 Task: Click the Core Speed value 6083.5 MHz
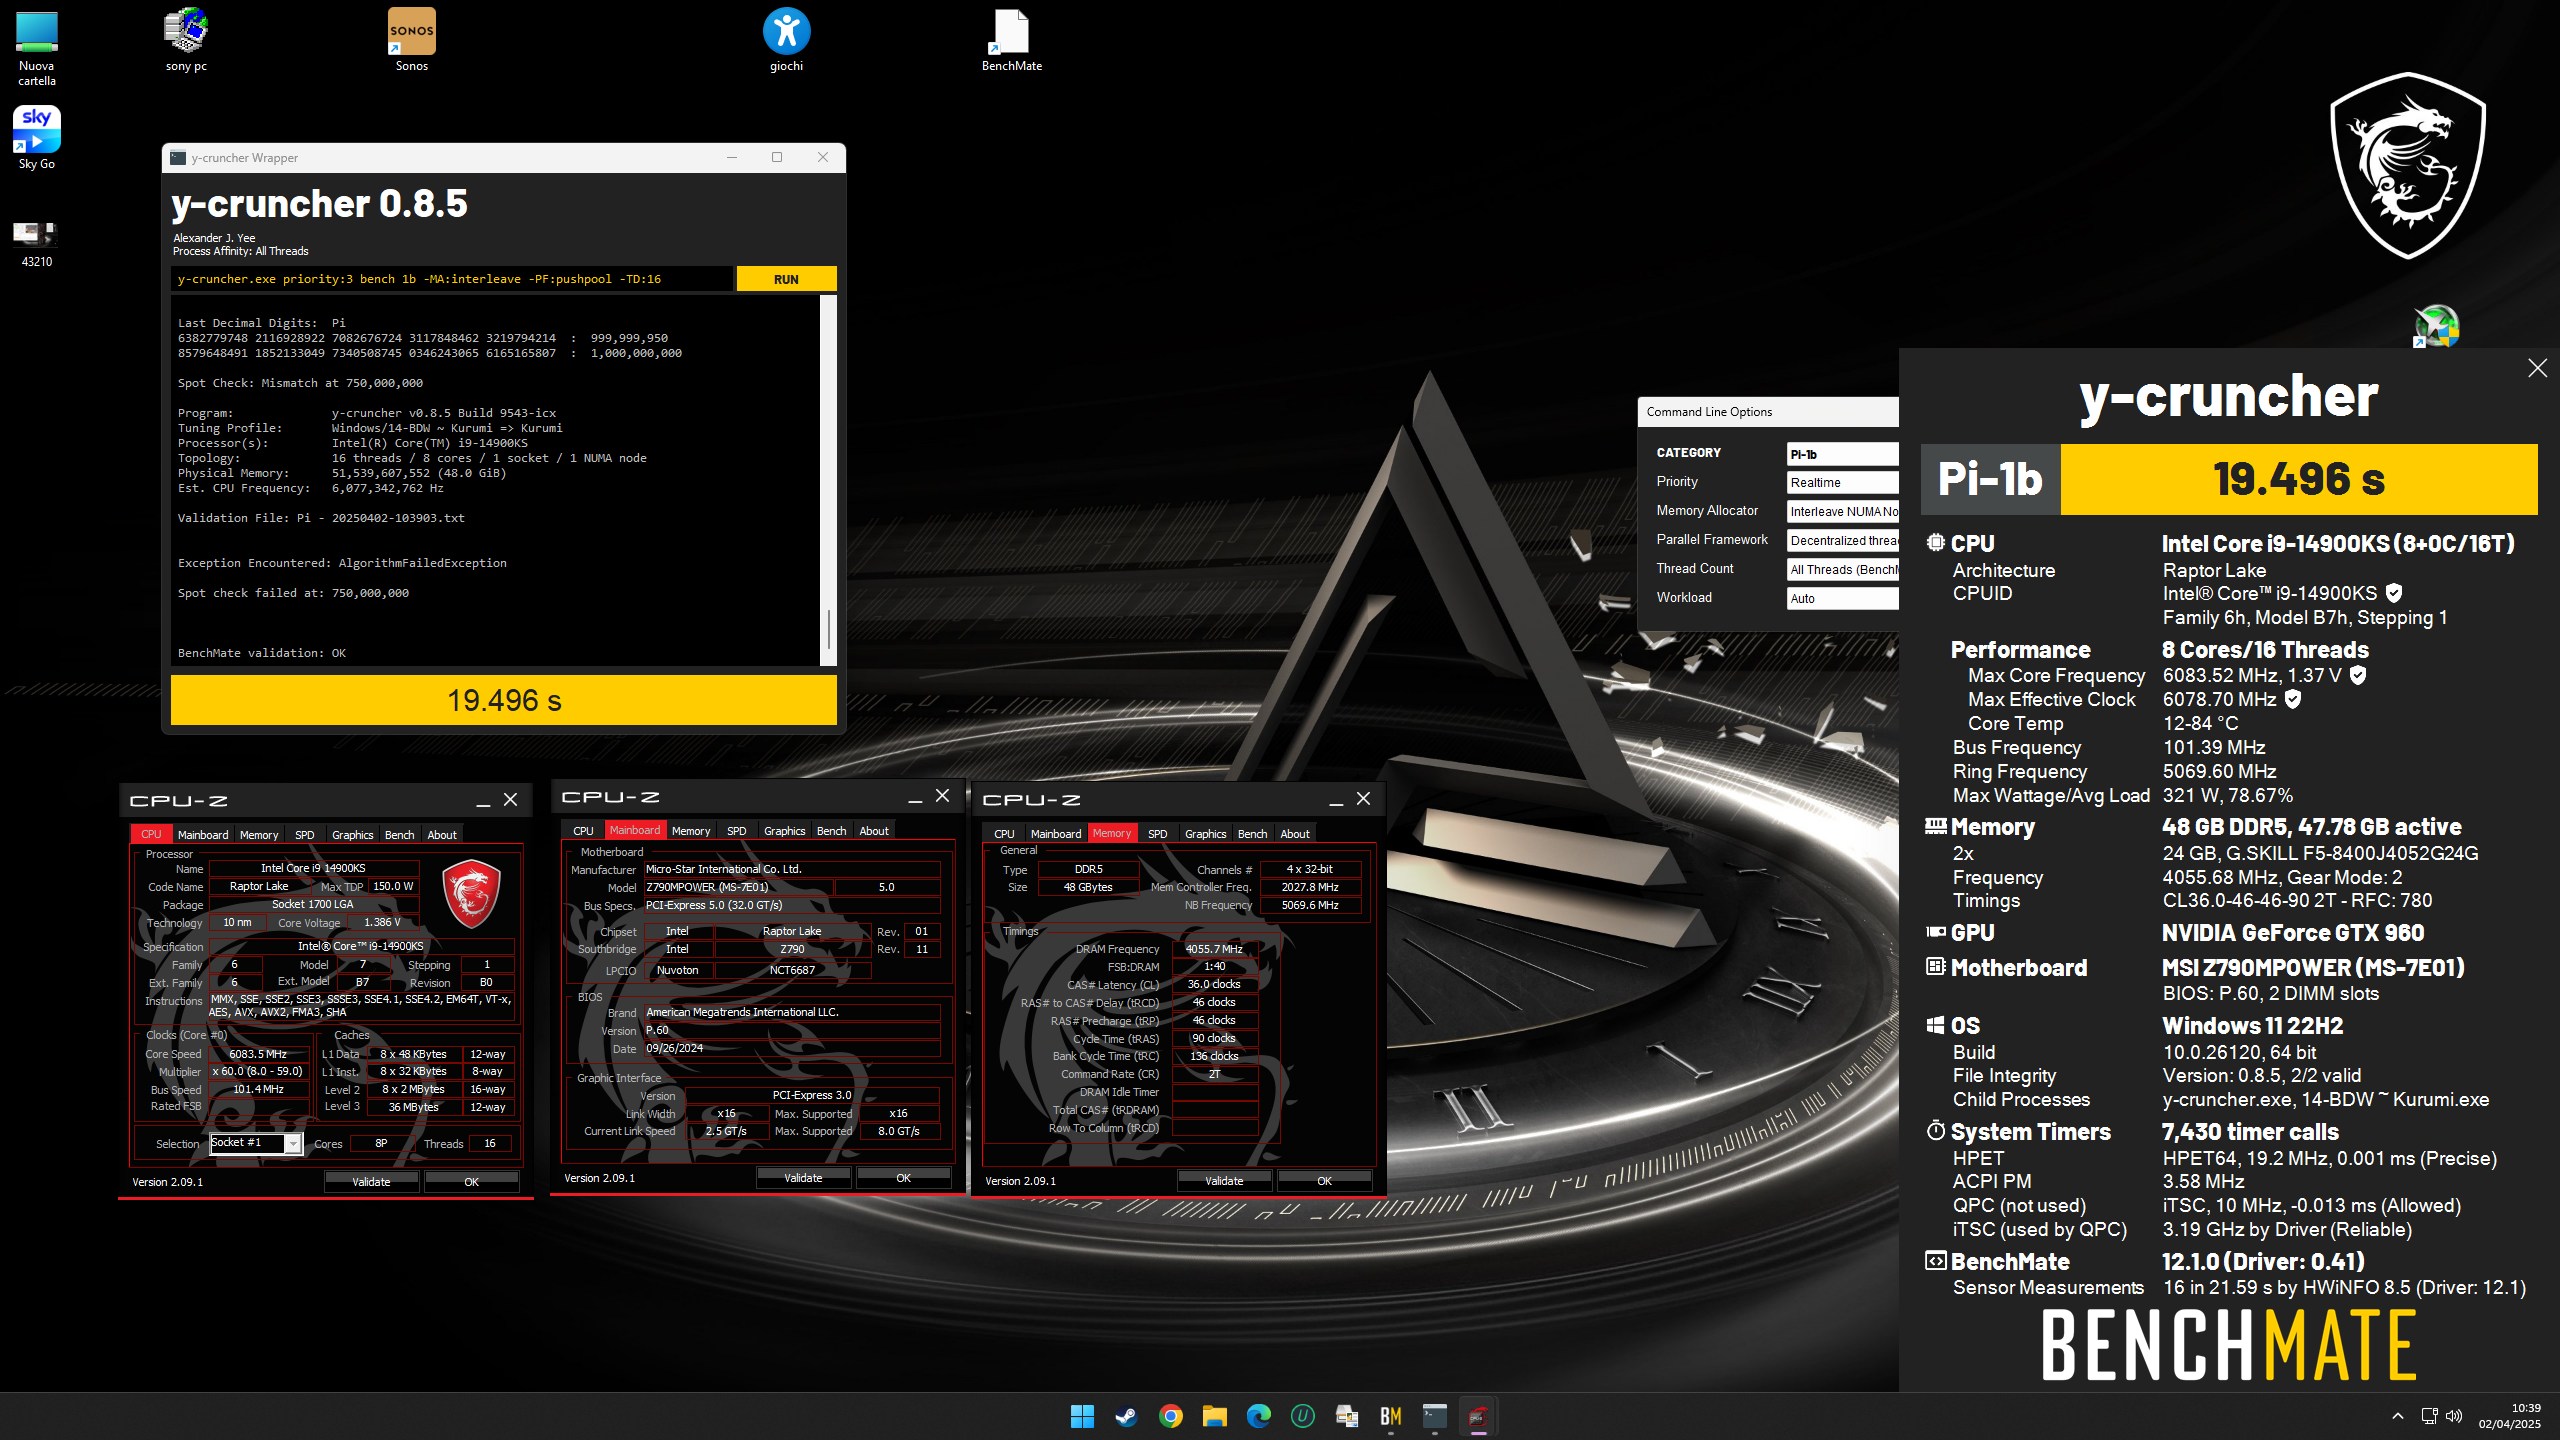[258, 1054]
